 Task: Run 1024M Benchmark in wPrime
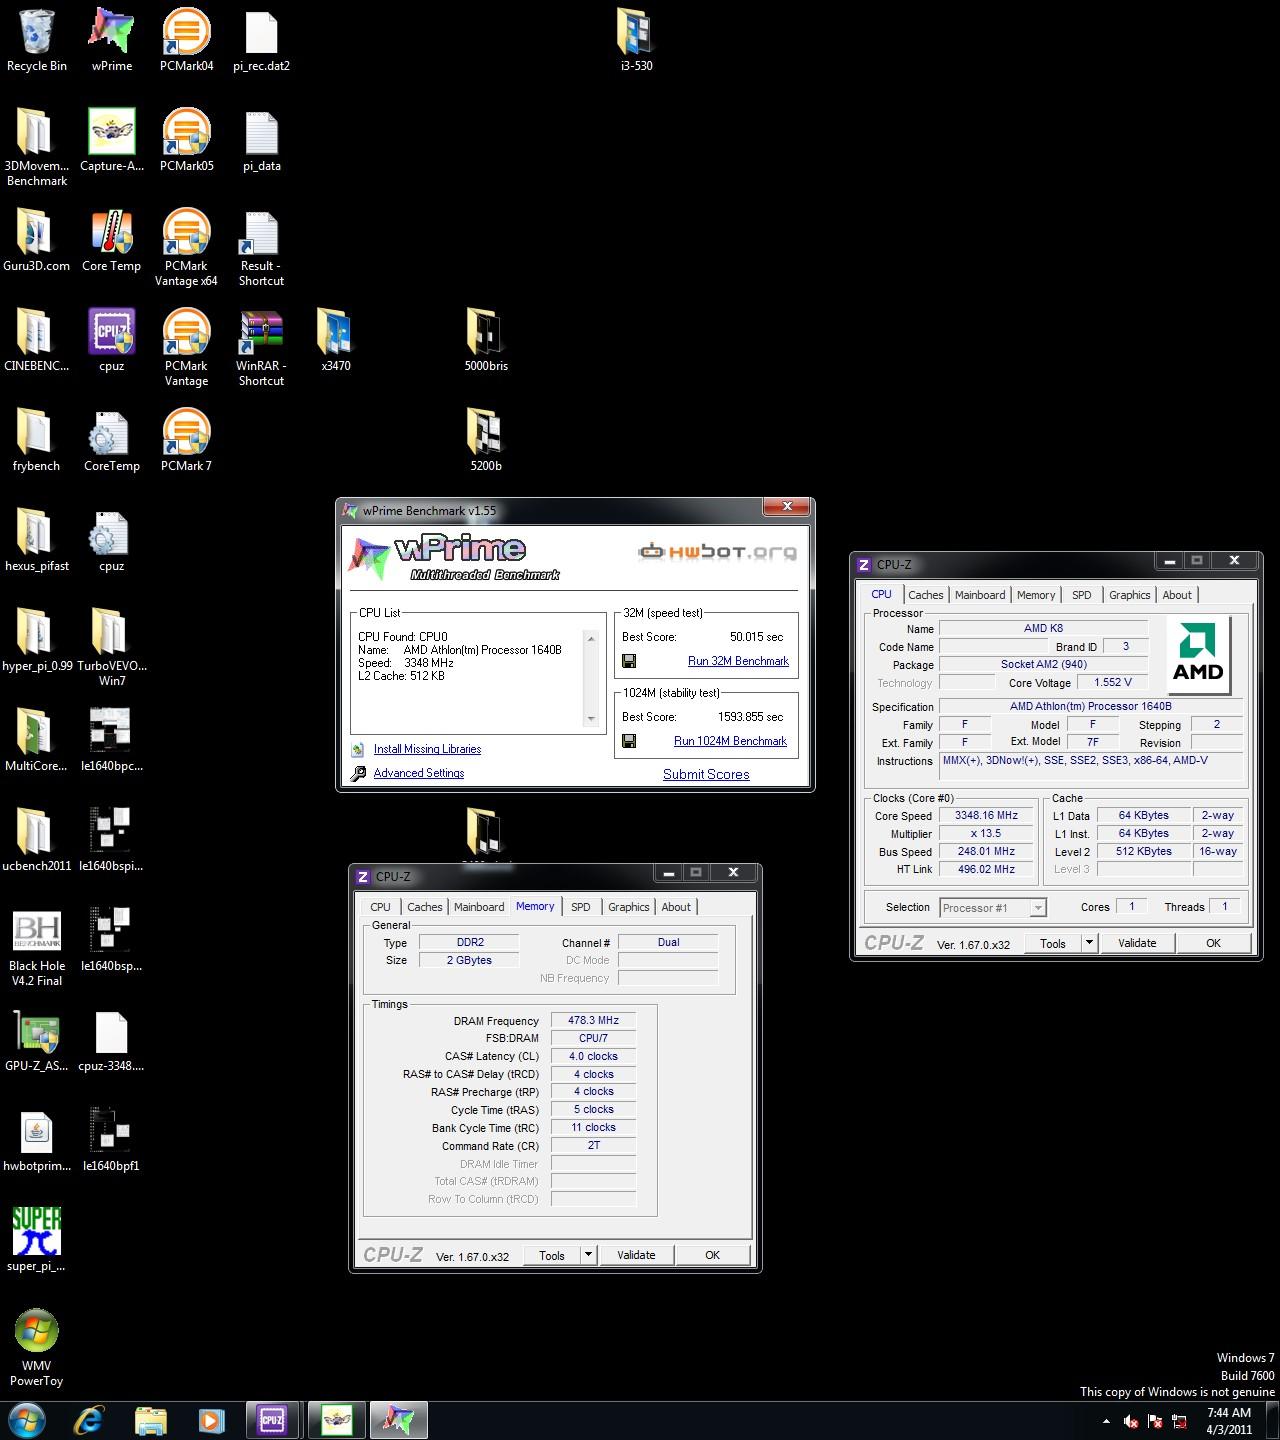(x=730, y=741)
